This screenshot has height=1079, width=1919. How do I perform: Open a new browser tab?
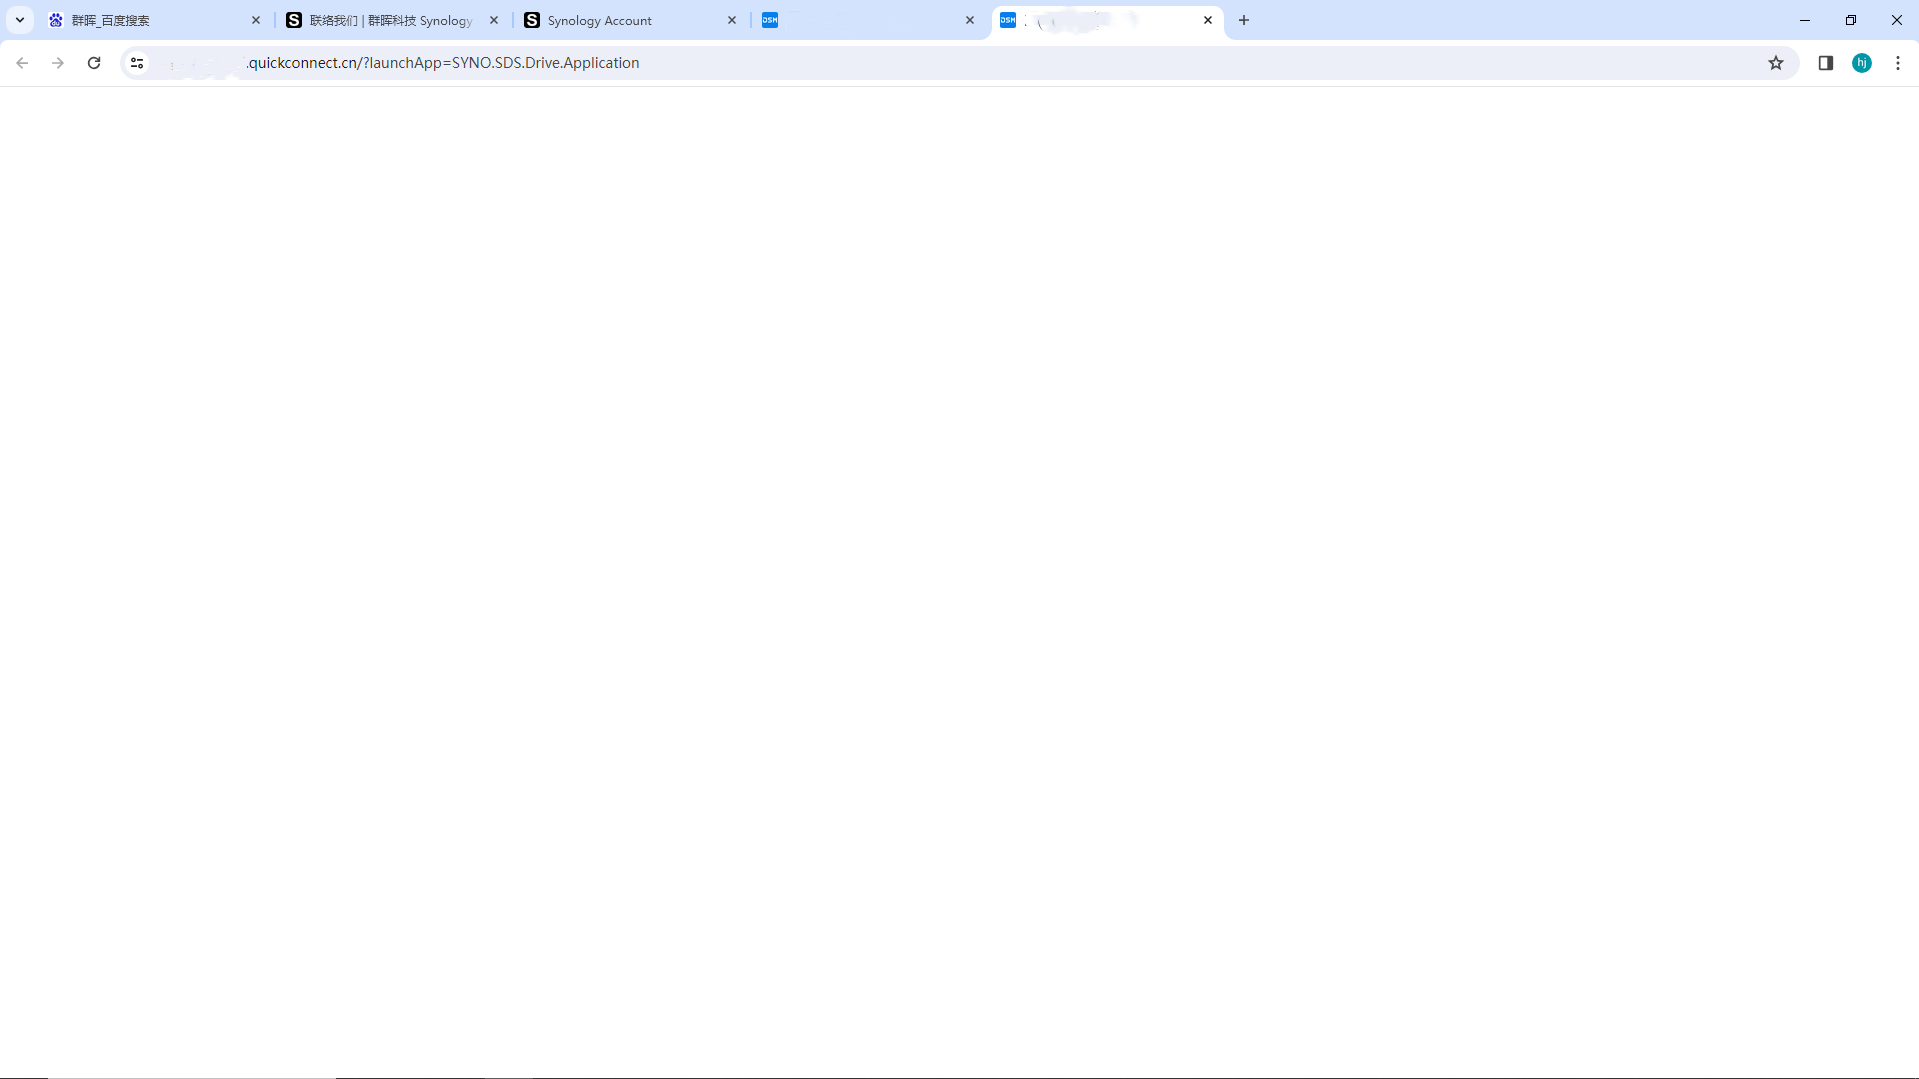point(1244,20)
